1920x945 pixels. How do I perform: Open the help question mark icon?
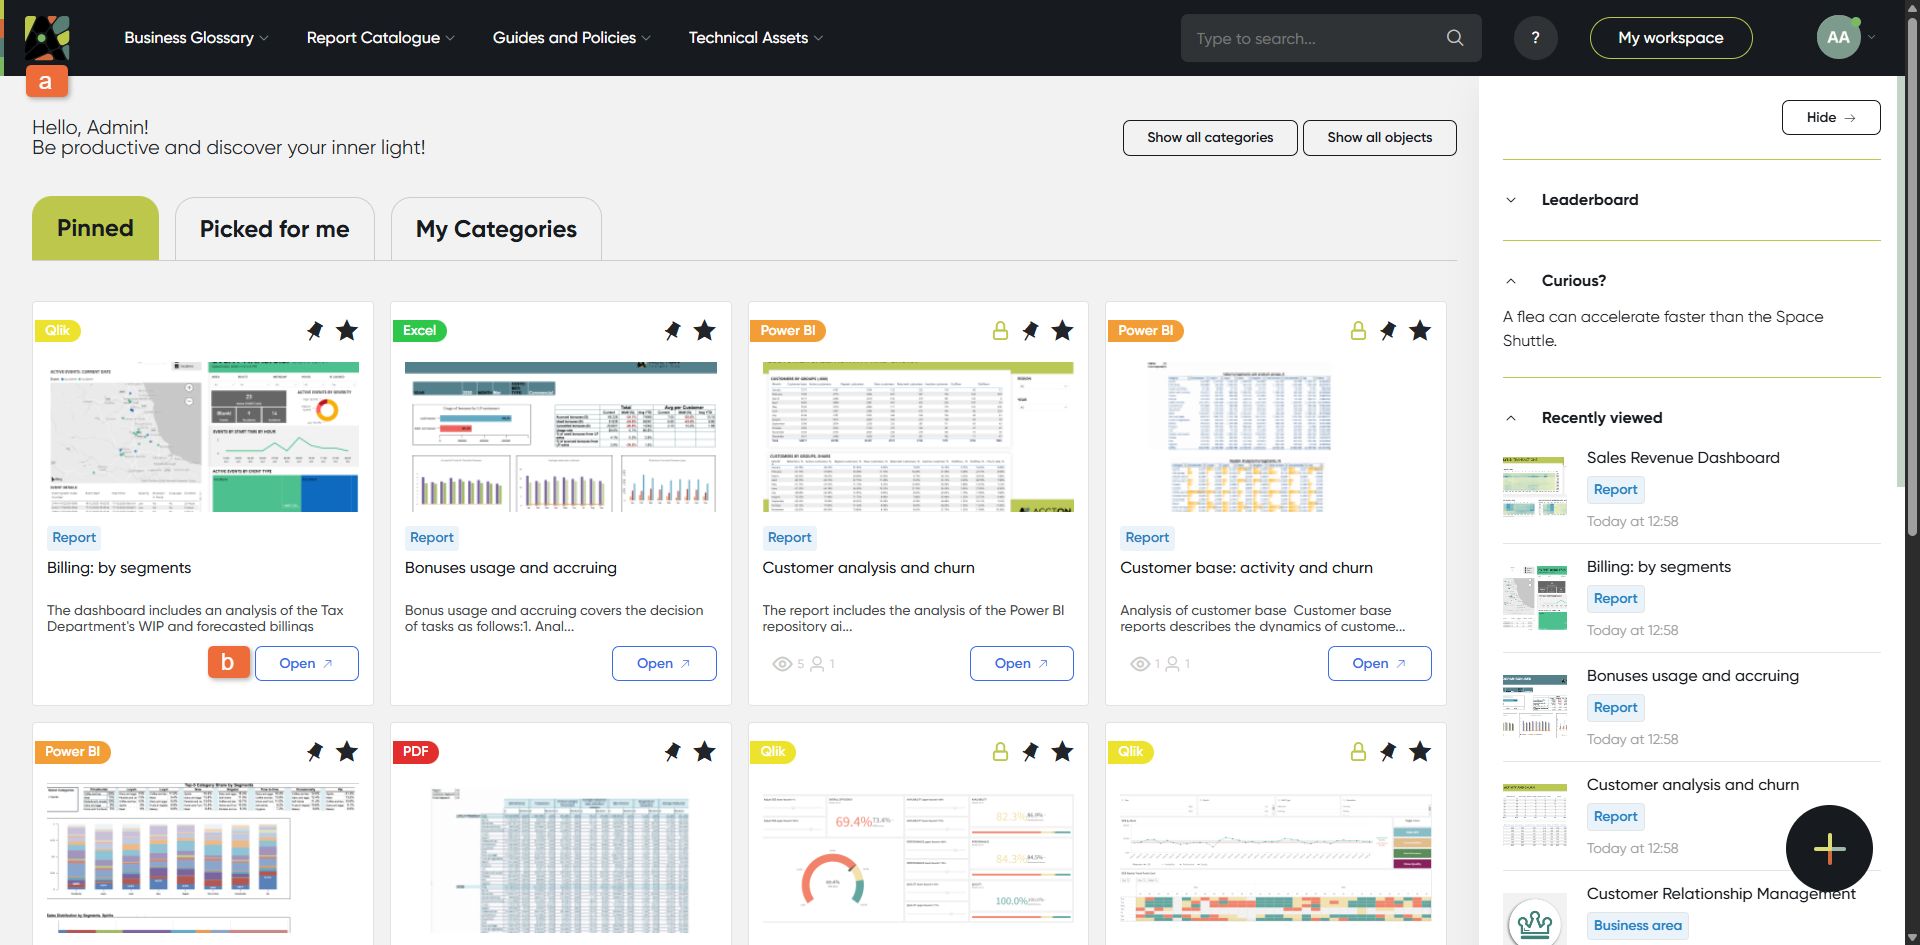pos(1535,38)
